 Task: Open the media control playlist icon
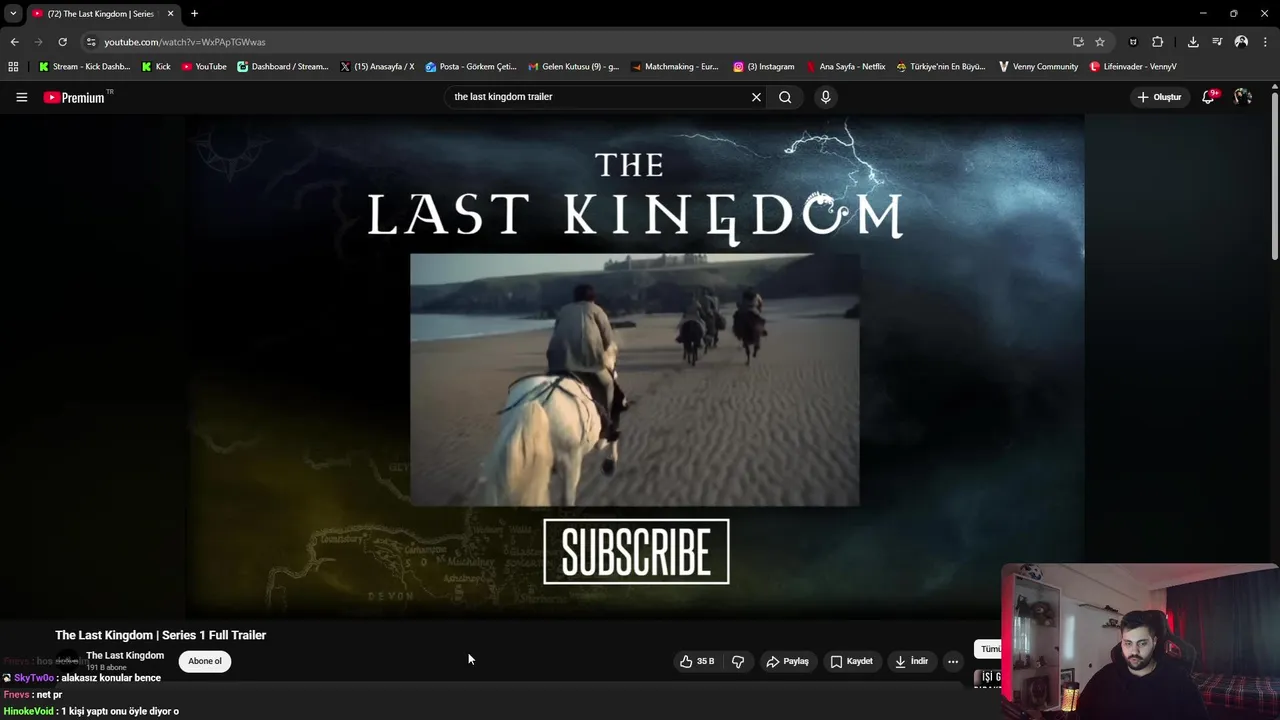tap(1217, 42)
